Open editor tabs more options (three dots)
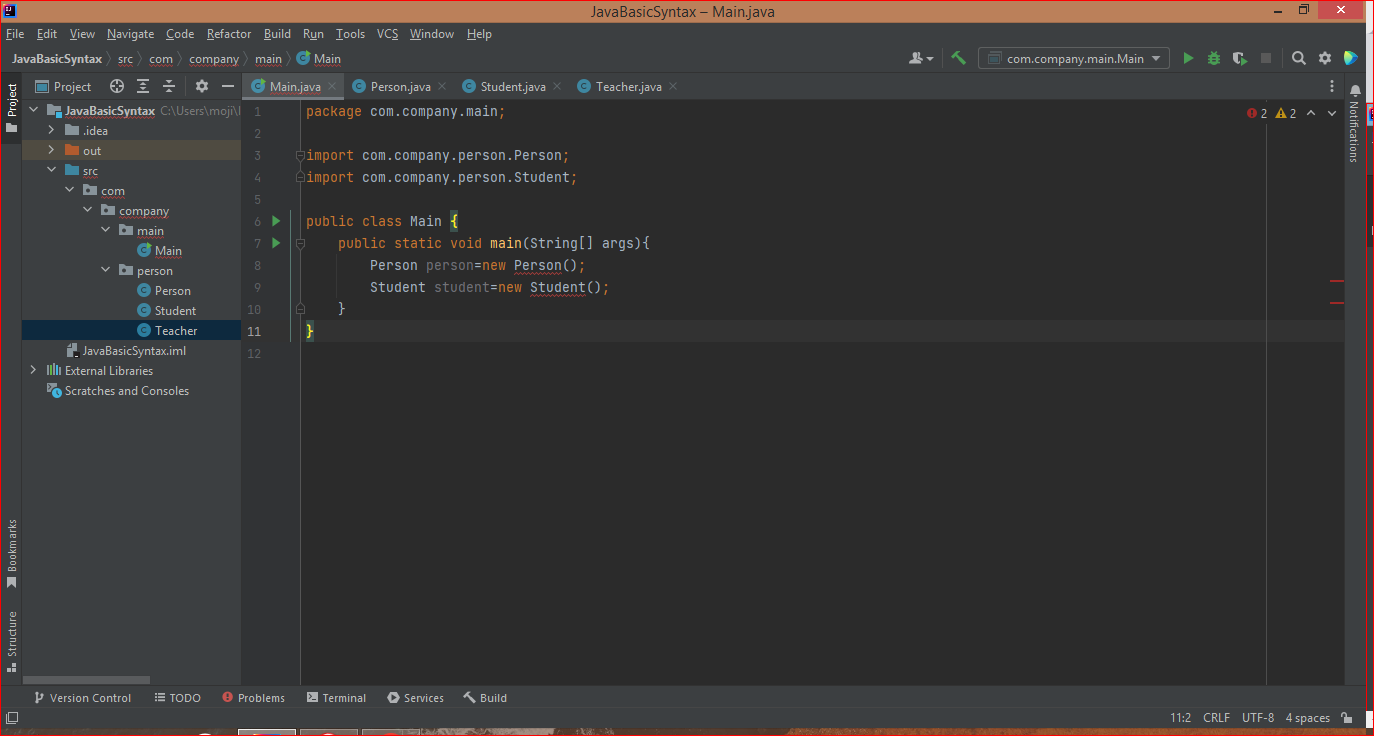This screenshot has width=1374, height=736. coord(1332,87)
